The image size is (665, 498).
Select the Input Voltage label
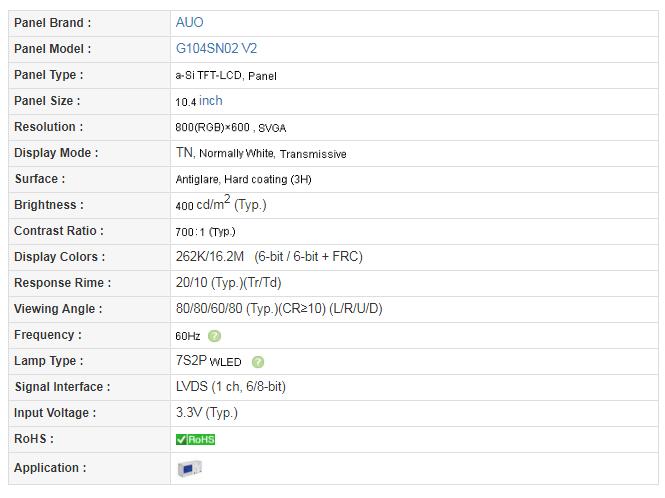(55, 413)
